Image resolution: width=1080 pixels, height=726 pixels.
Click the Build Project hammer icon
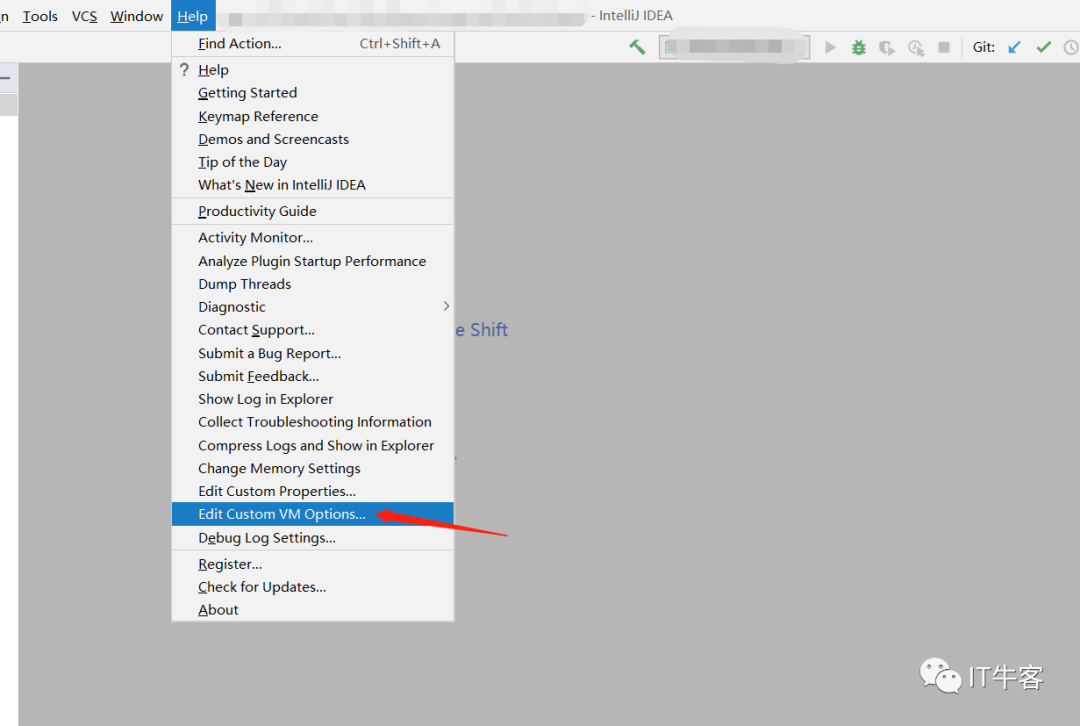tap(637, 47)
